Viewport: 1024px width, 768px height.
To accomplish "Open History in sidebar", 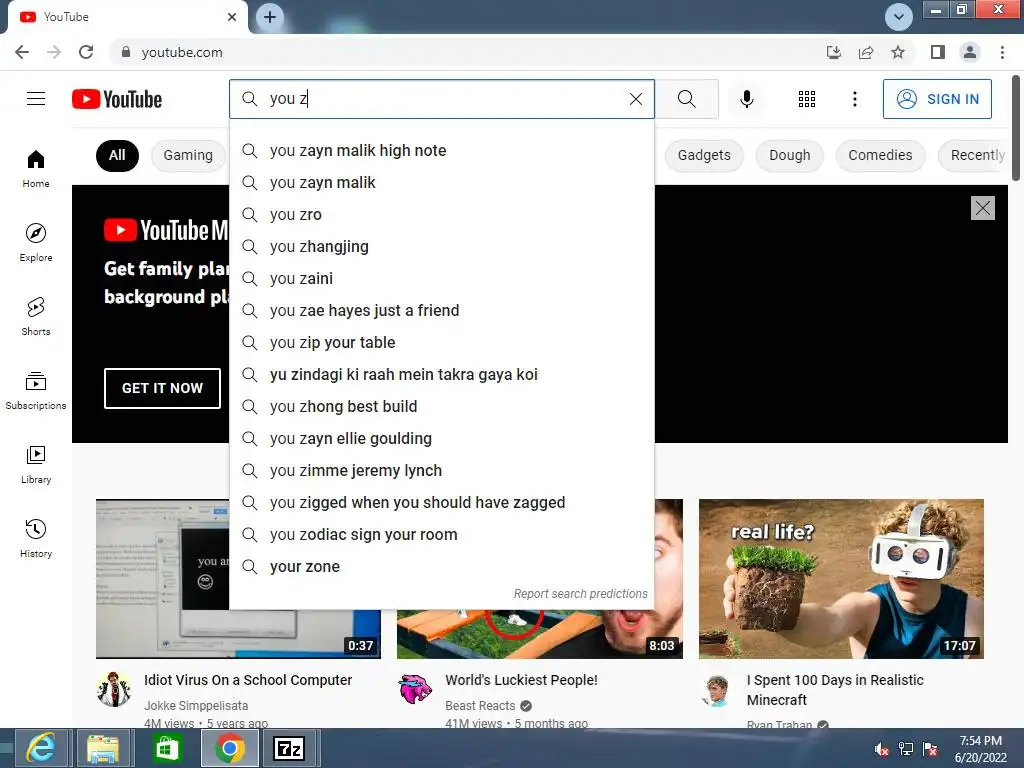I will click(x=36, y=539).
